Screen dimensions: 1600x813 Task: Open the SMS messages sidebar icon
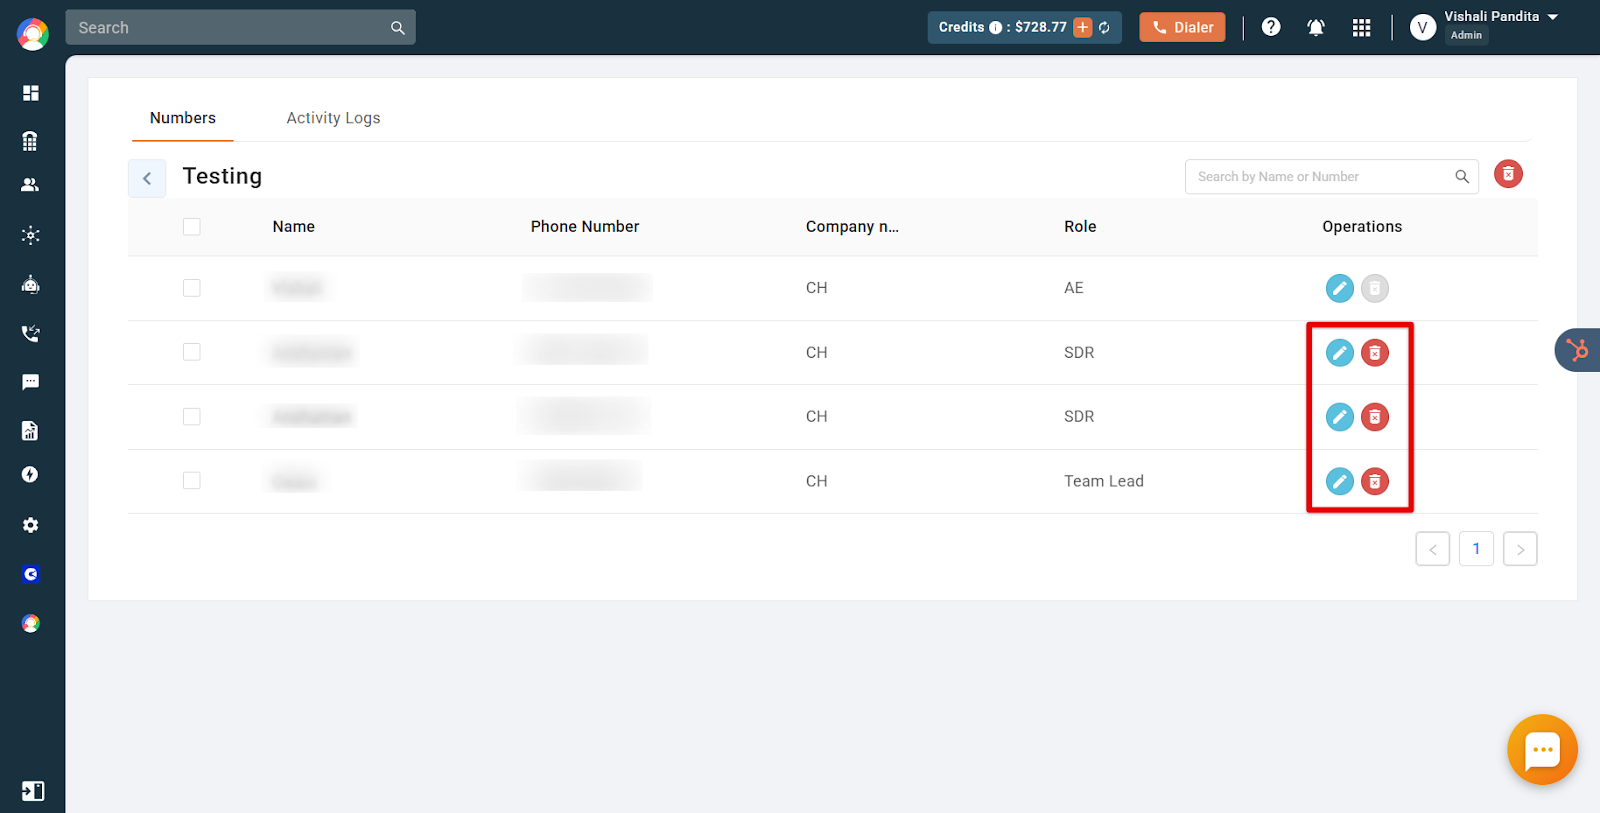tap(31, 382)
